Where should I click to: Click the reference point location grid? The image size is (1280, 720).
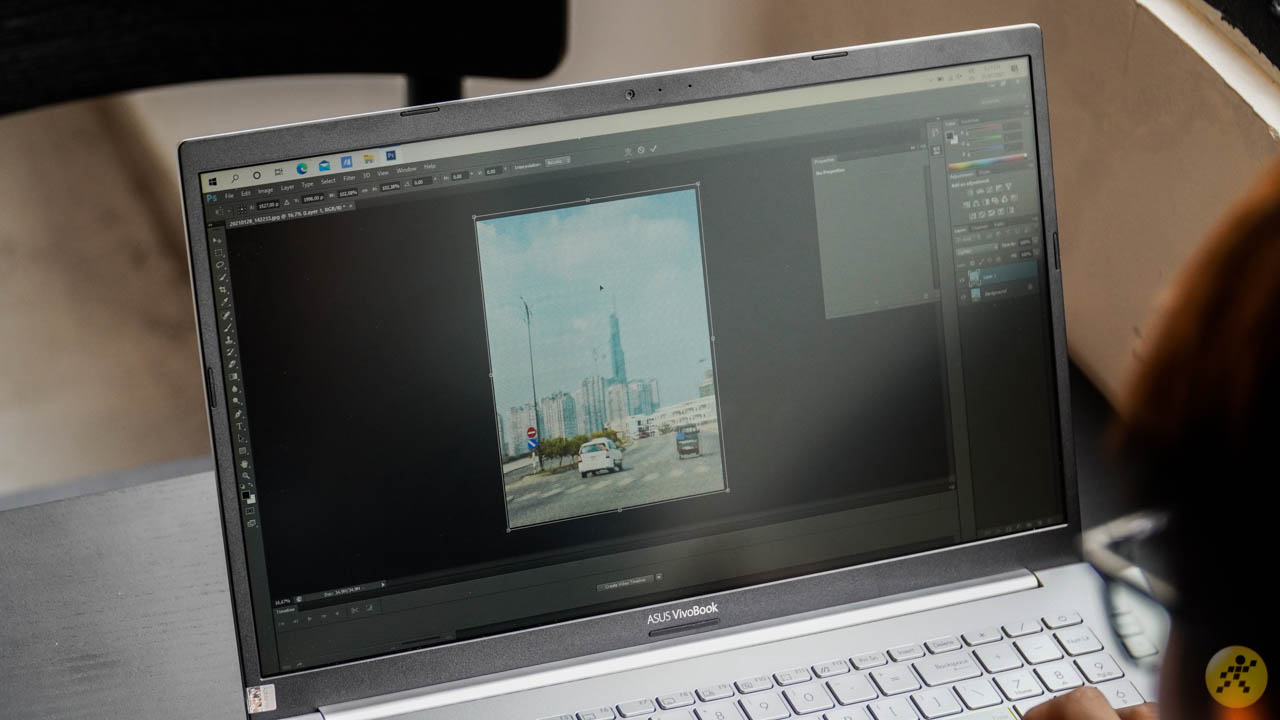242,208
